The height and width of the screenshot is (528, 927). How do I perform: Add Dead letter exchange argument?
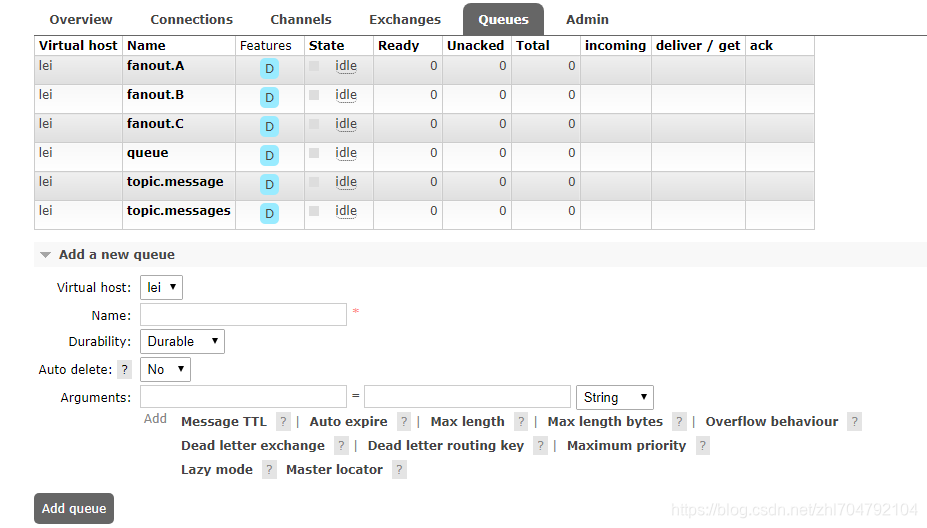pyautogui.click(x=253, y=446)
